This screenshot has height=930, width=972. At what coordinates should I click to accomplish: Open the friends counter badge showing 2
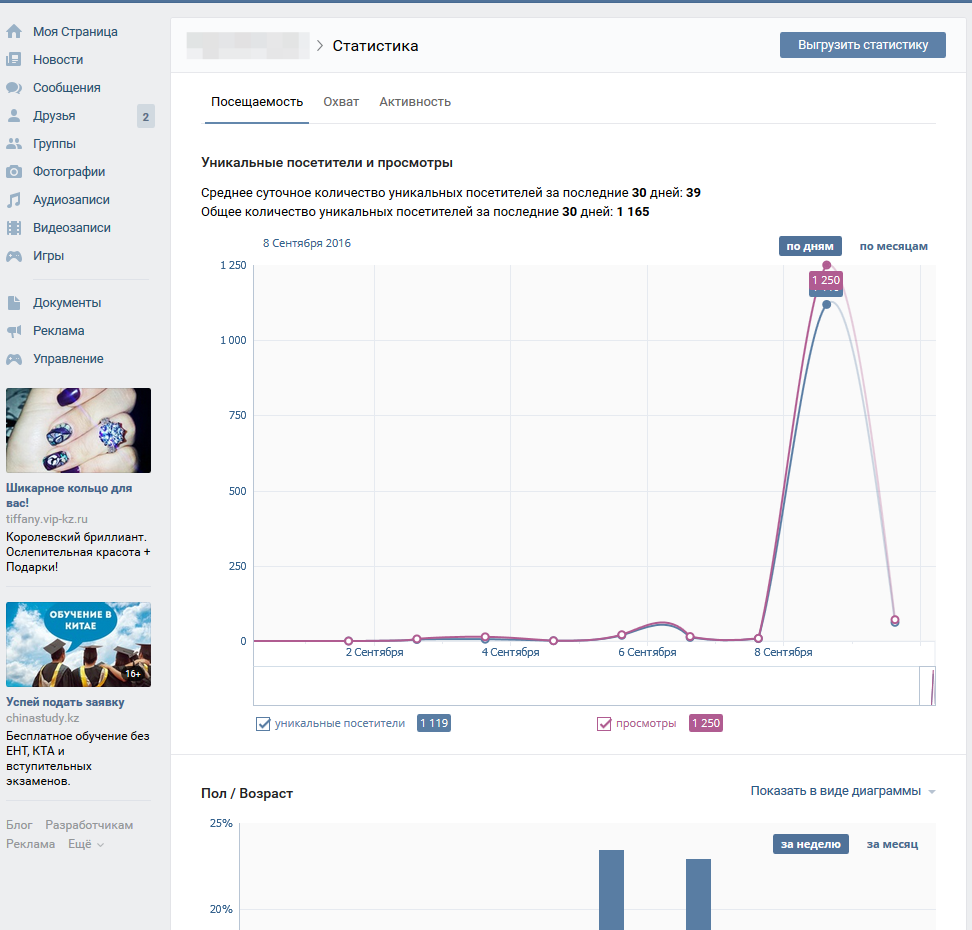click(146, 116)
